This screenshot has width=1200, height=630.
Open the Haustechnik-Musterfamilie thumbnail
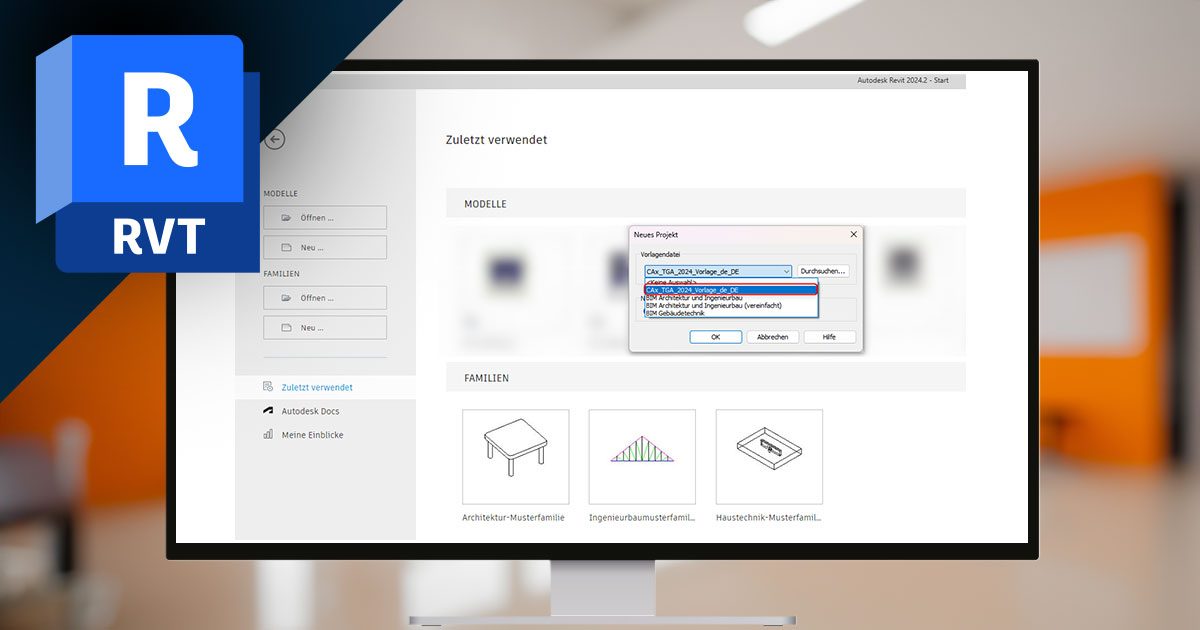tap(769, 456)
